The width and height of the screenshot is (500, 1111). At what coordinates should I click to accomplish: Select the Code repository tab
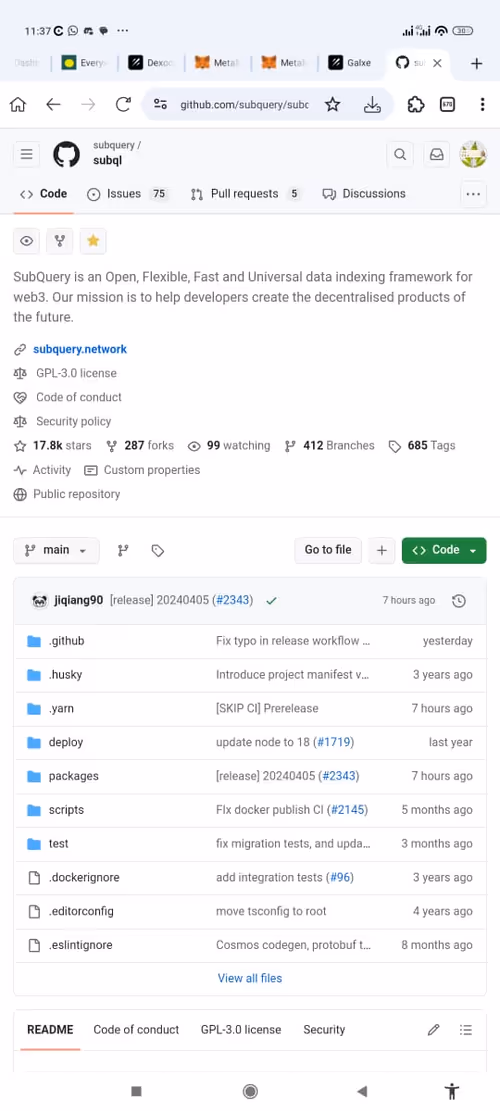[x=43, y=194]
